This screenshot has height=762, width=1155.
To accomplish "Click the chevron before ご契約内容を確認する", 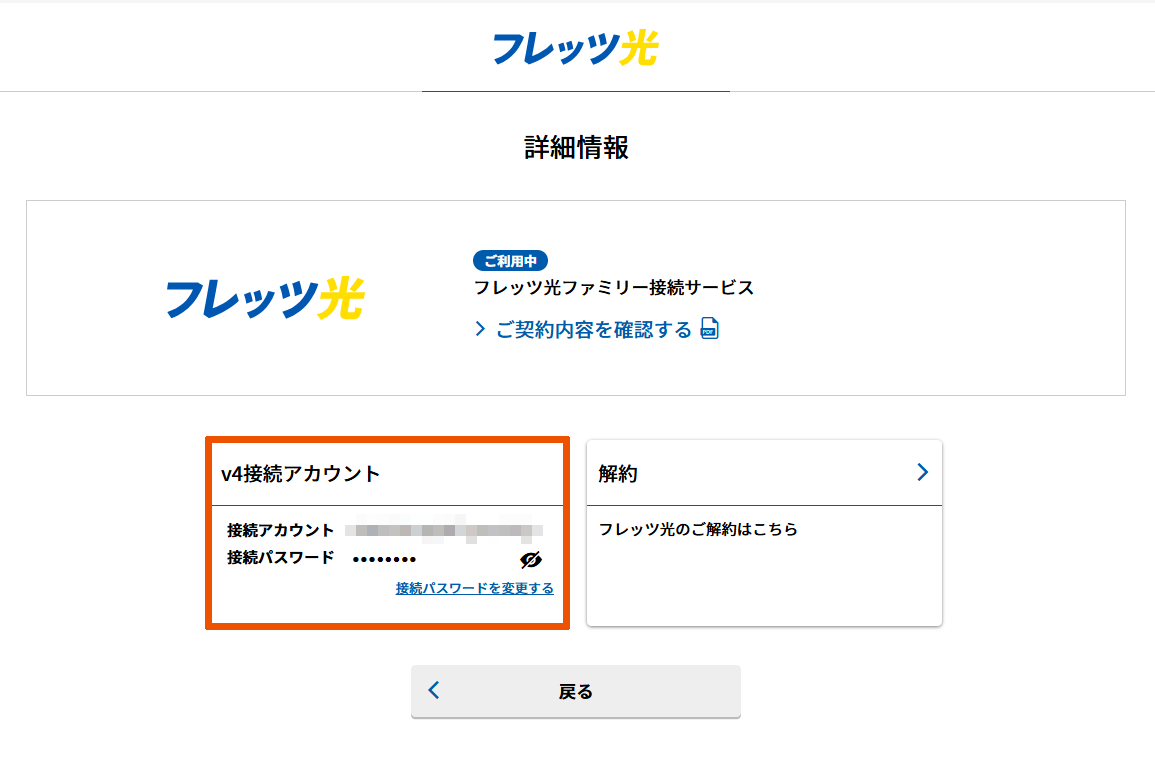I will (x=481, y=329).
